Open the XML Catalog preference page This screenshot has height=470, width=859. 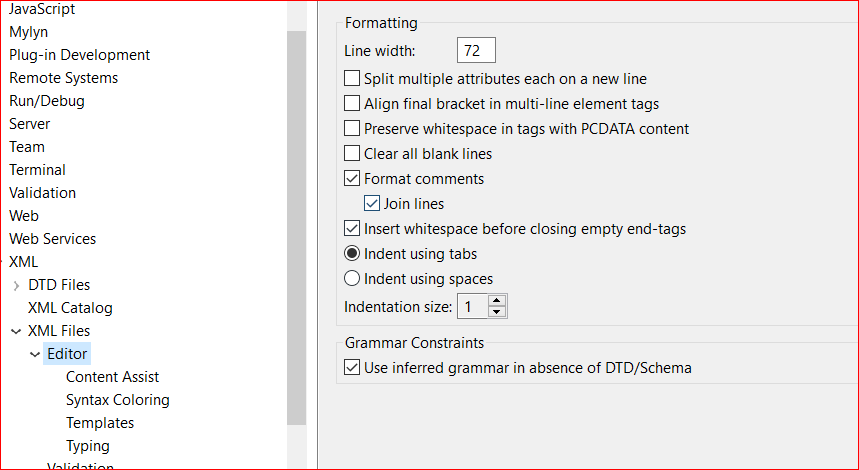[70, 308]
